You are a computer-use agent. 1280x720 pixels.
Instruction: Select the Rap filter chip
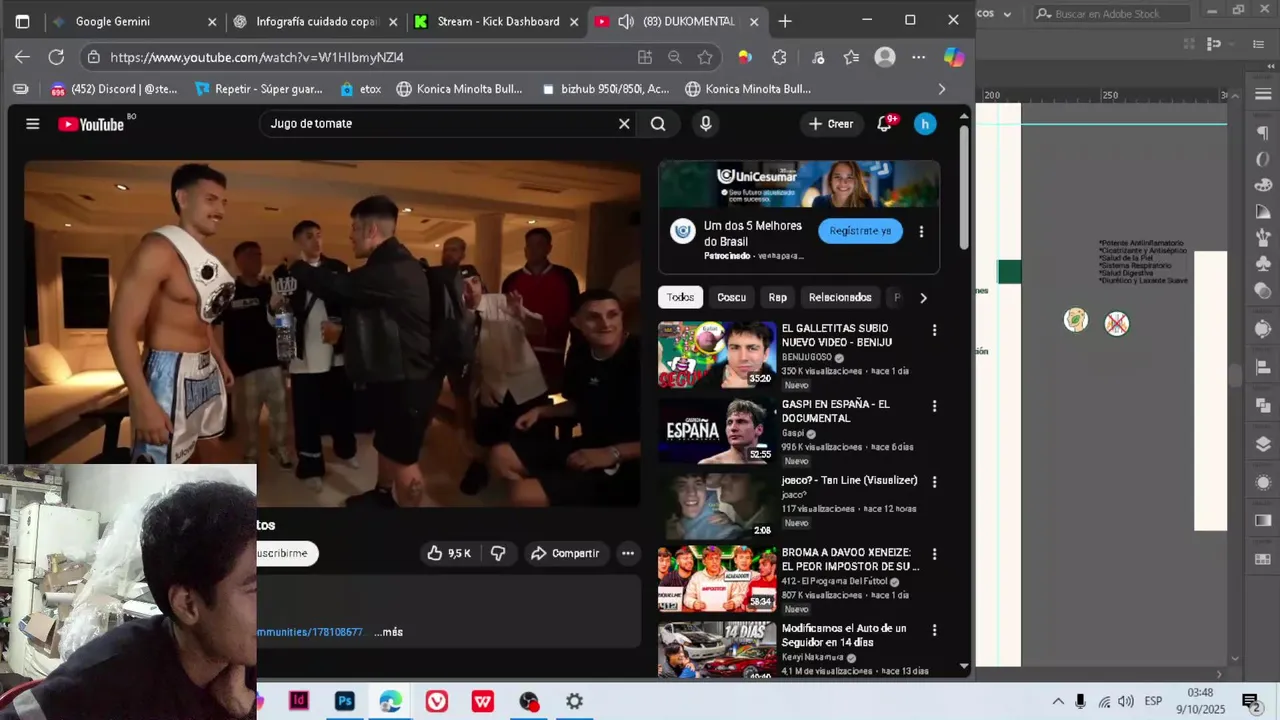click(x=778, y=297)
